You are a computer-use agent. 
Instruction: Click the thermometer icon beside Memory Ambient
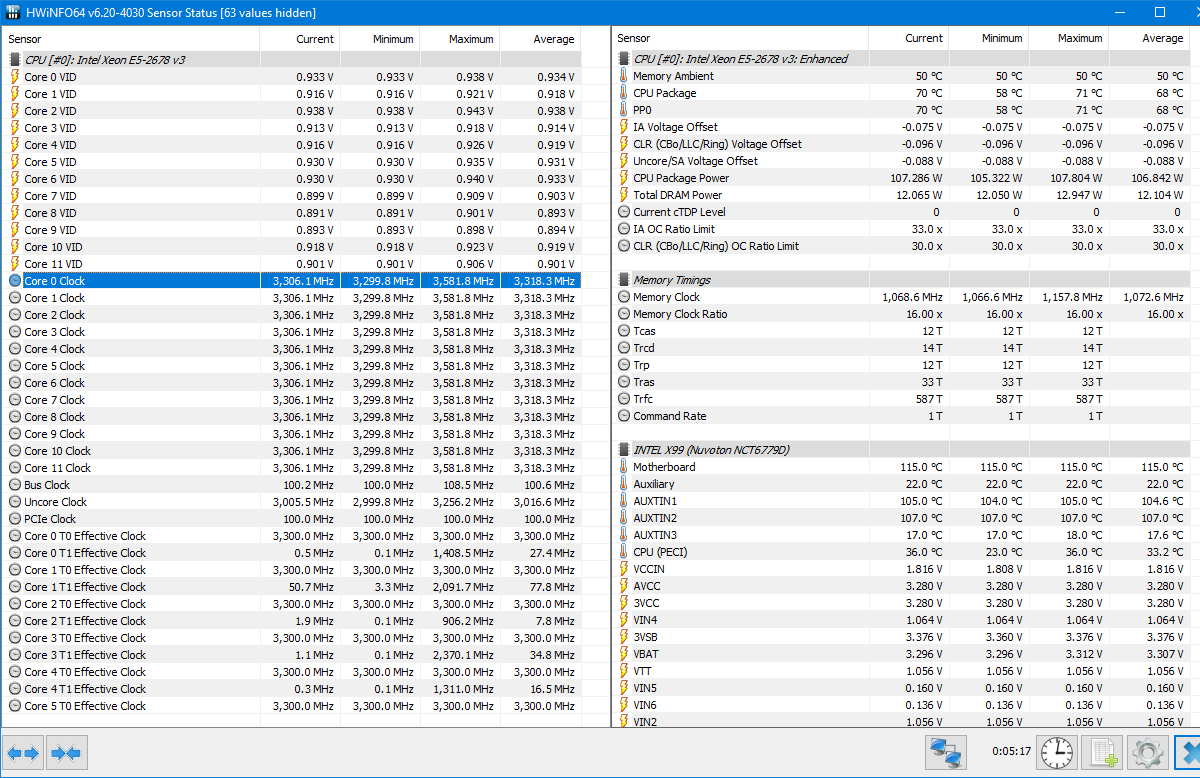click(624, 76)
